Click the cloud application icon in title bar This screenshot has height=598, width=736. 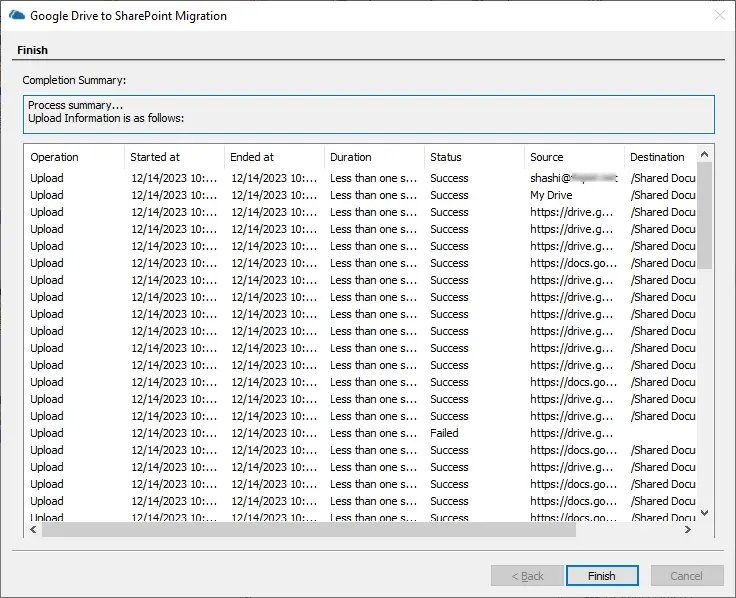pos(17,15)
